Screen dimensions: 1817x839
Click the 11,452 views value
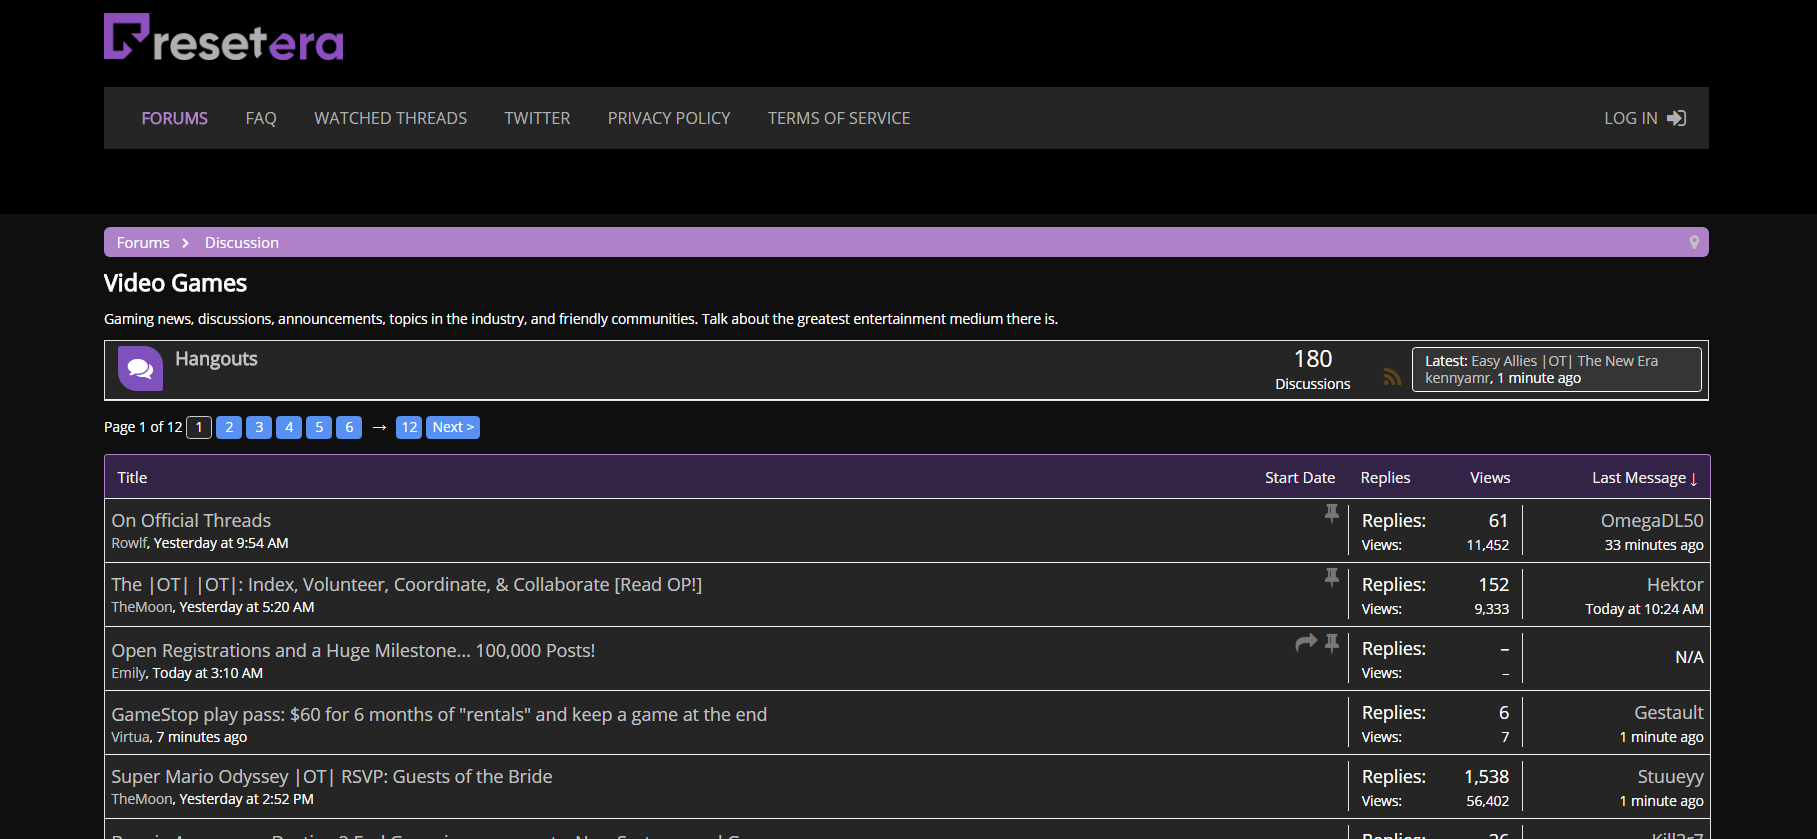click(x=1487, y=545)
